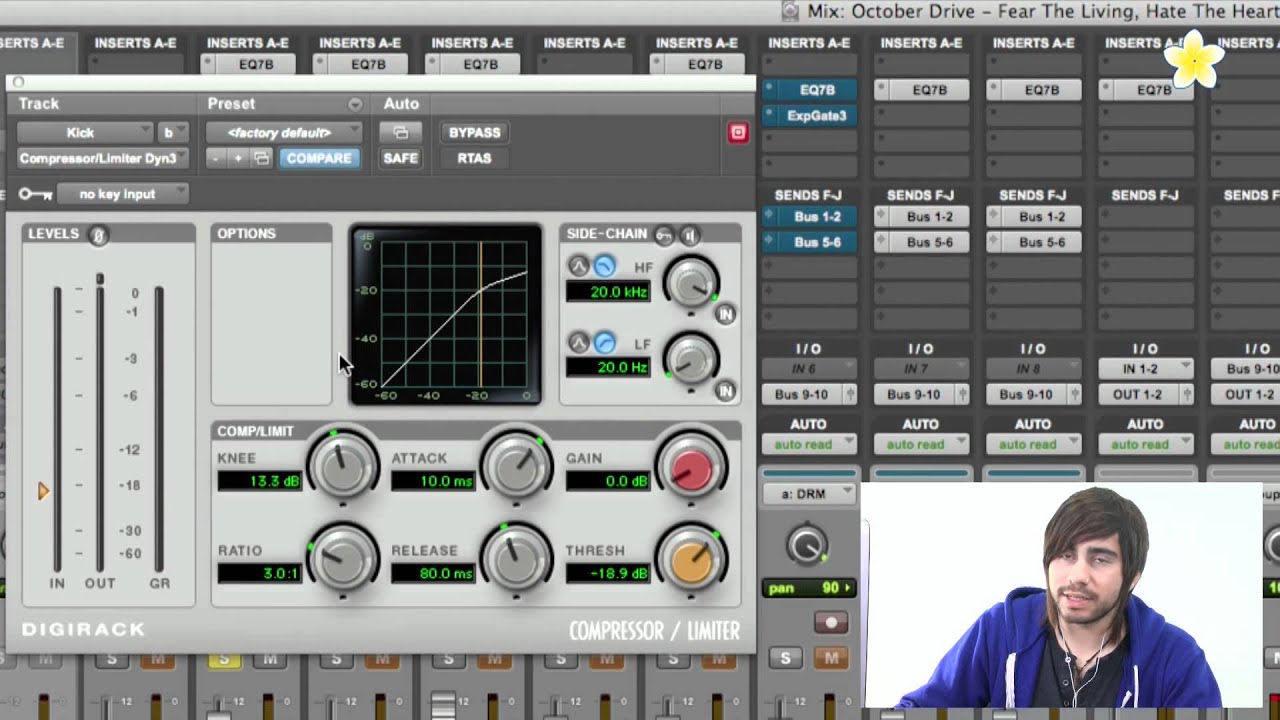
Task: Open output window icon beside OUT 1-2 under IN 1-2
Action: coord(1187,395)
